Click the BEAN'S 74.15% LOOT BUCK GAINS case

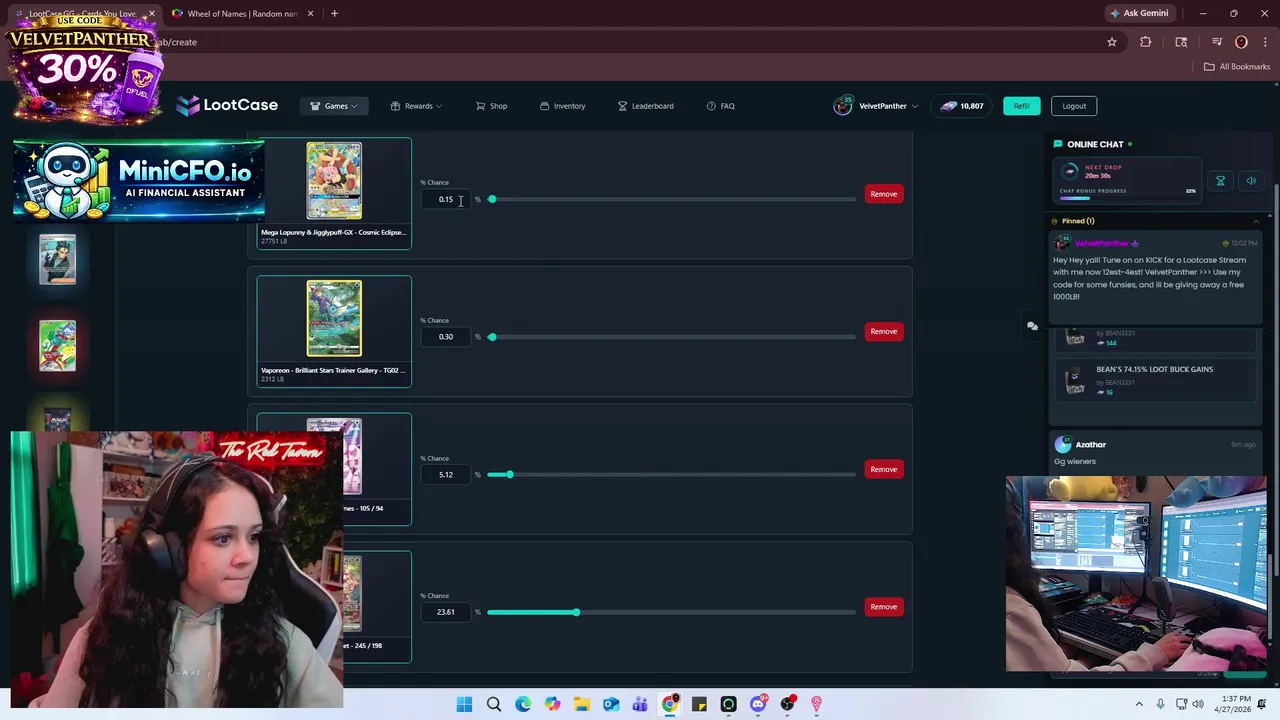1154,380
